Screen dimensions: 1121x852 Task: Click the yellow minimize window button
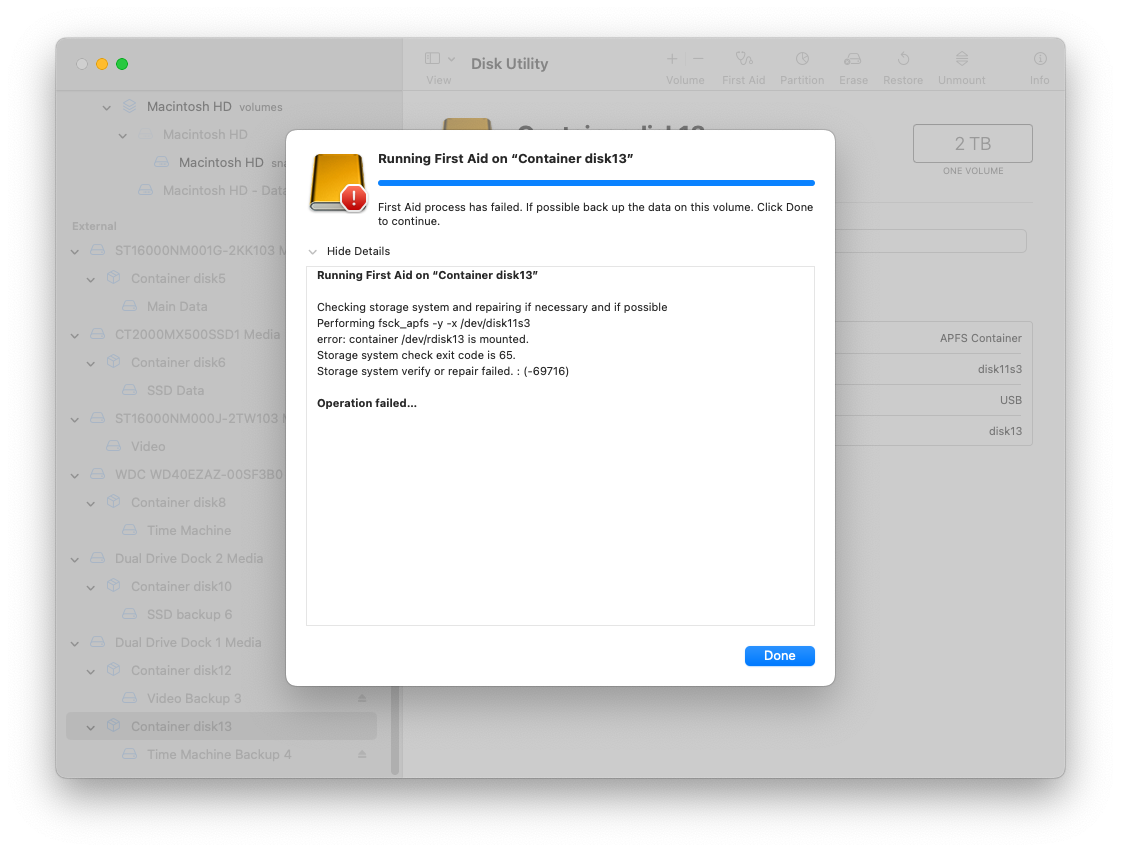point(102,64)
